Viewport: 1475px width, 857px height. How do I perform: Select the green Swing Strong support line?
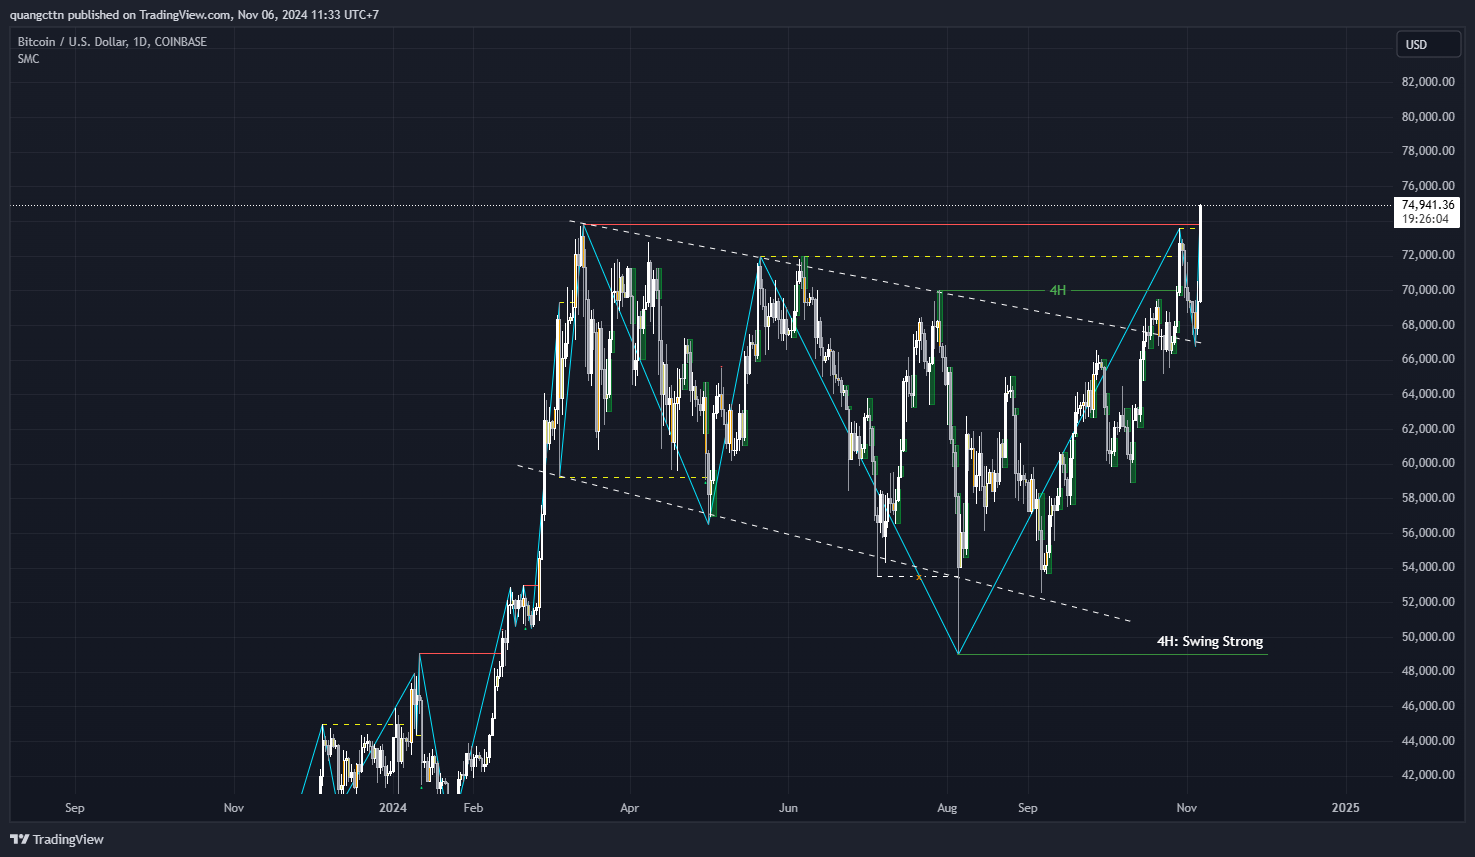1113,654
